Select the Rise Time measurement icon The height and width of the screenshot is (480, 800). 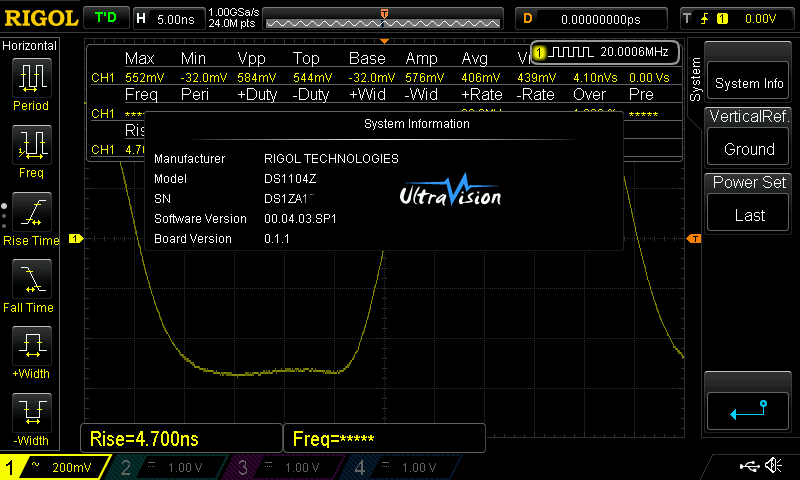pos(32,212)
